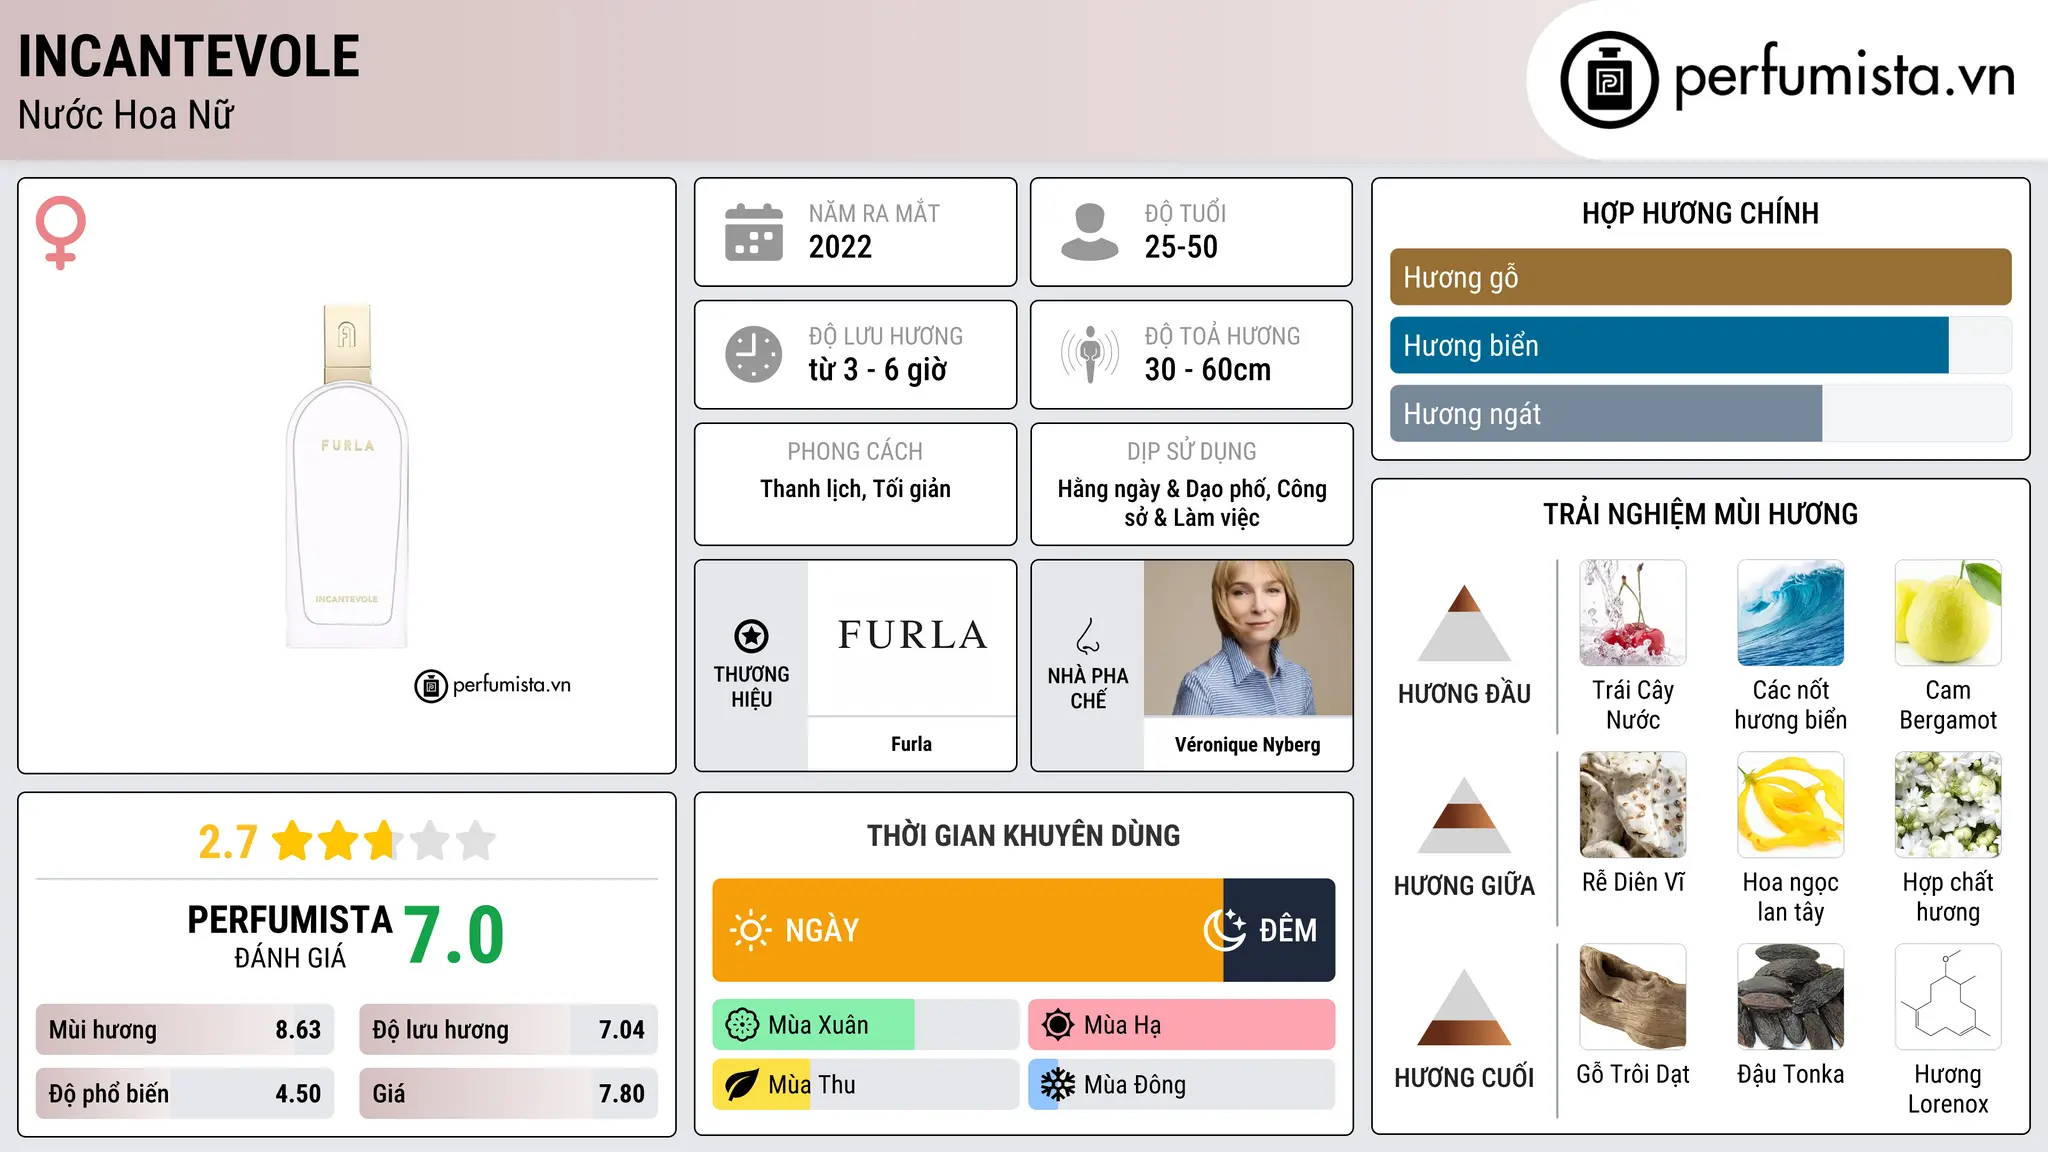
Task: Click the style text Thanh lịch, Tối giản
Action: (x=855, y=489)
